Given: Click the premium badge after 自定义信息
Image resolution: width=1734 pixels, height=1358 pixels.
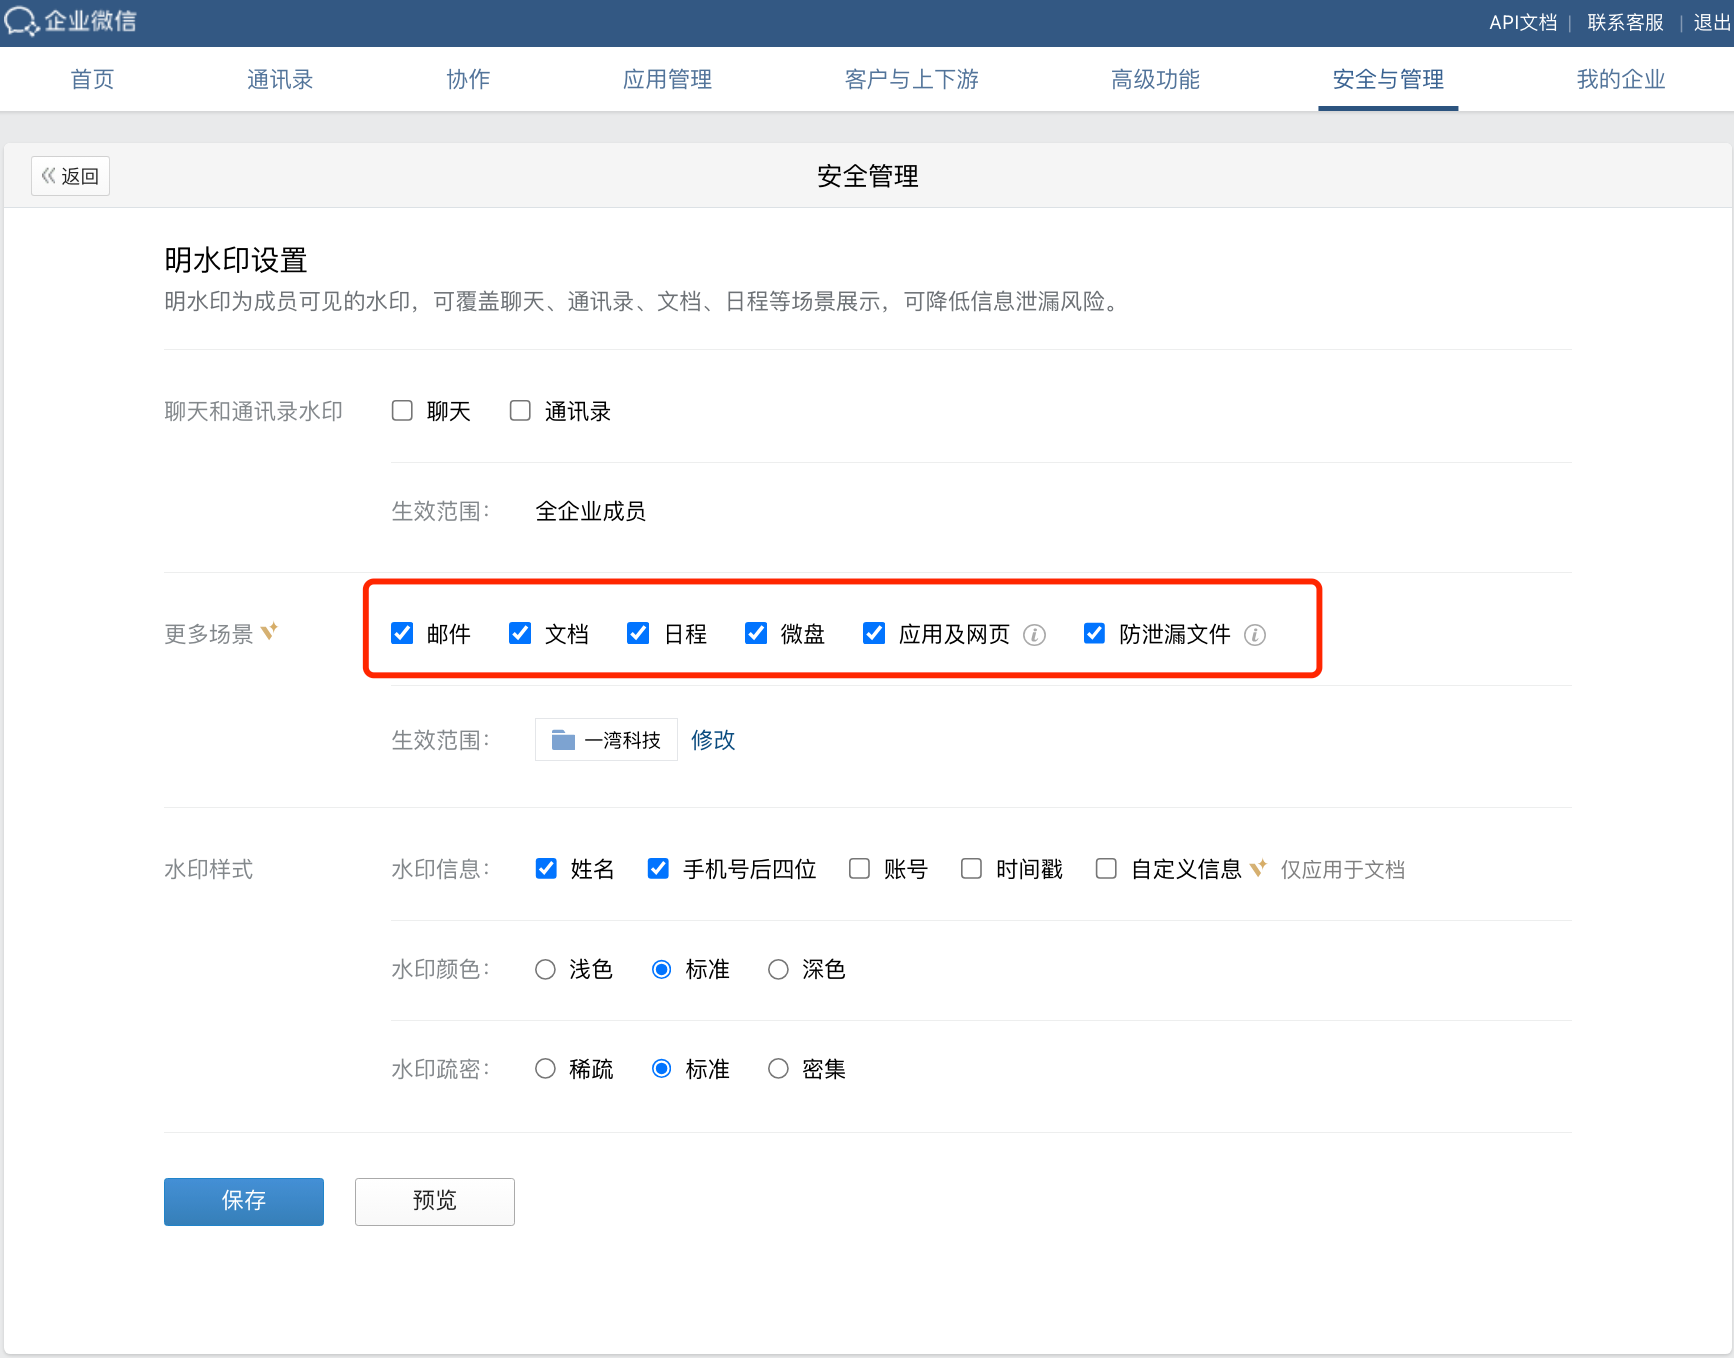Looking at the screenshot, I should click(1258, 868).
